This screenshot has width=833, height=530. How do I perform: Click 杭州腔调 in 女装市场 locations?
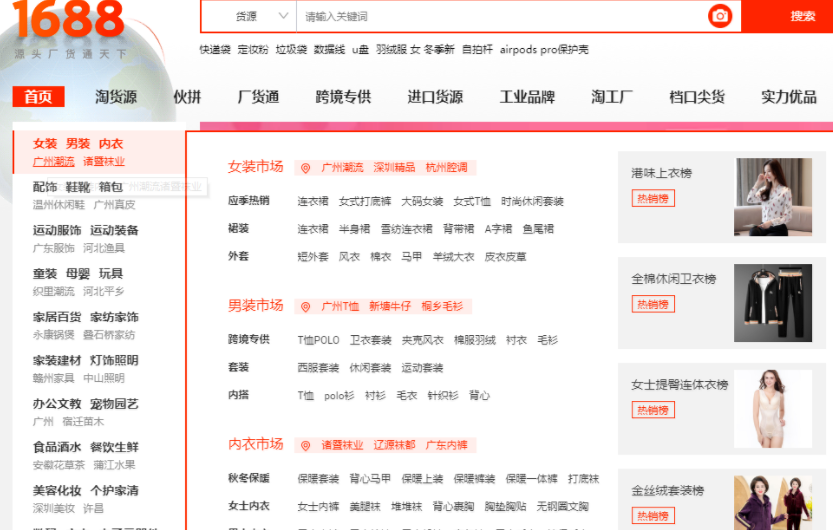(446, 168)
